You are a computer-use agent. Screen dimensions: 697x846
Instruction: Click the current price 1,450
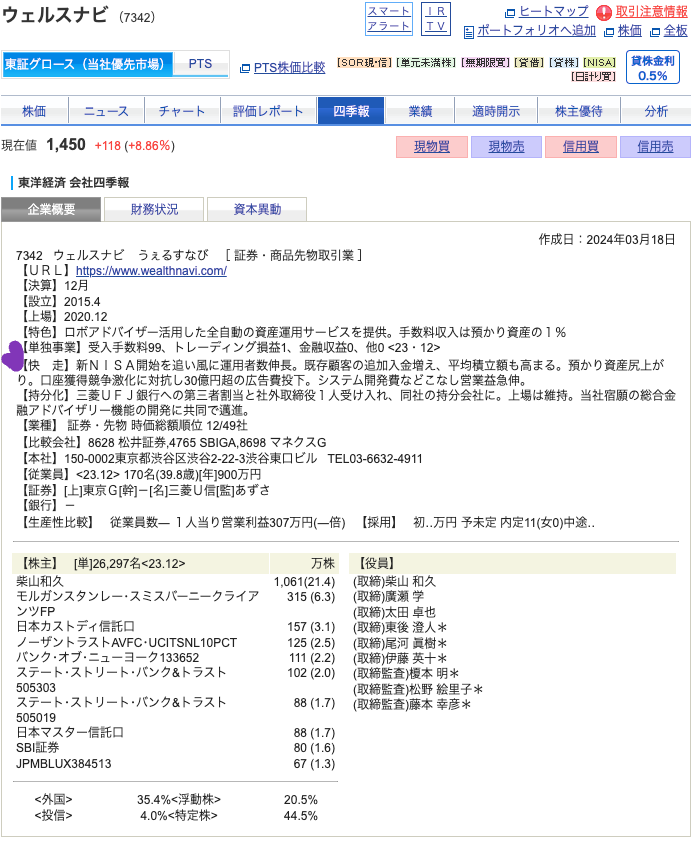click(66, 145)
